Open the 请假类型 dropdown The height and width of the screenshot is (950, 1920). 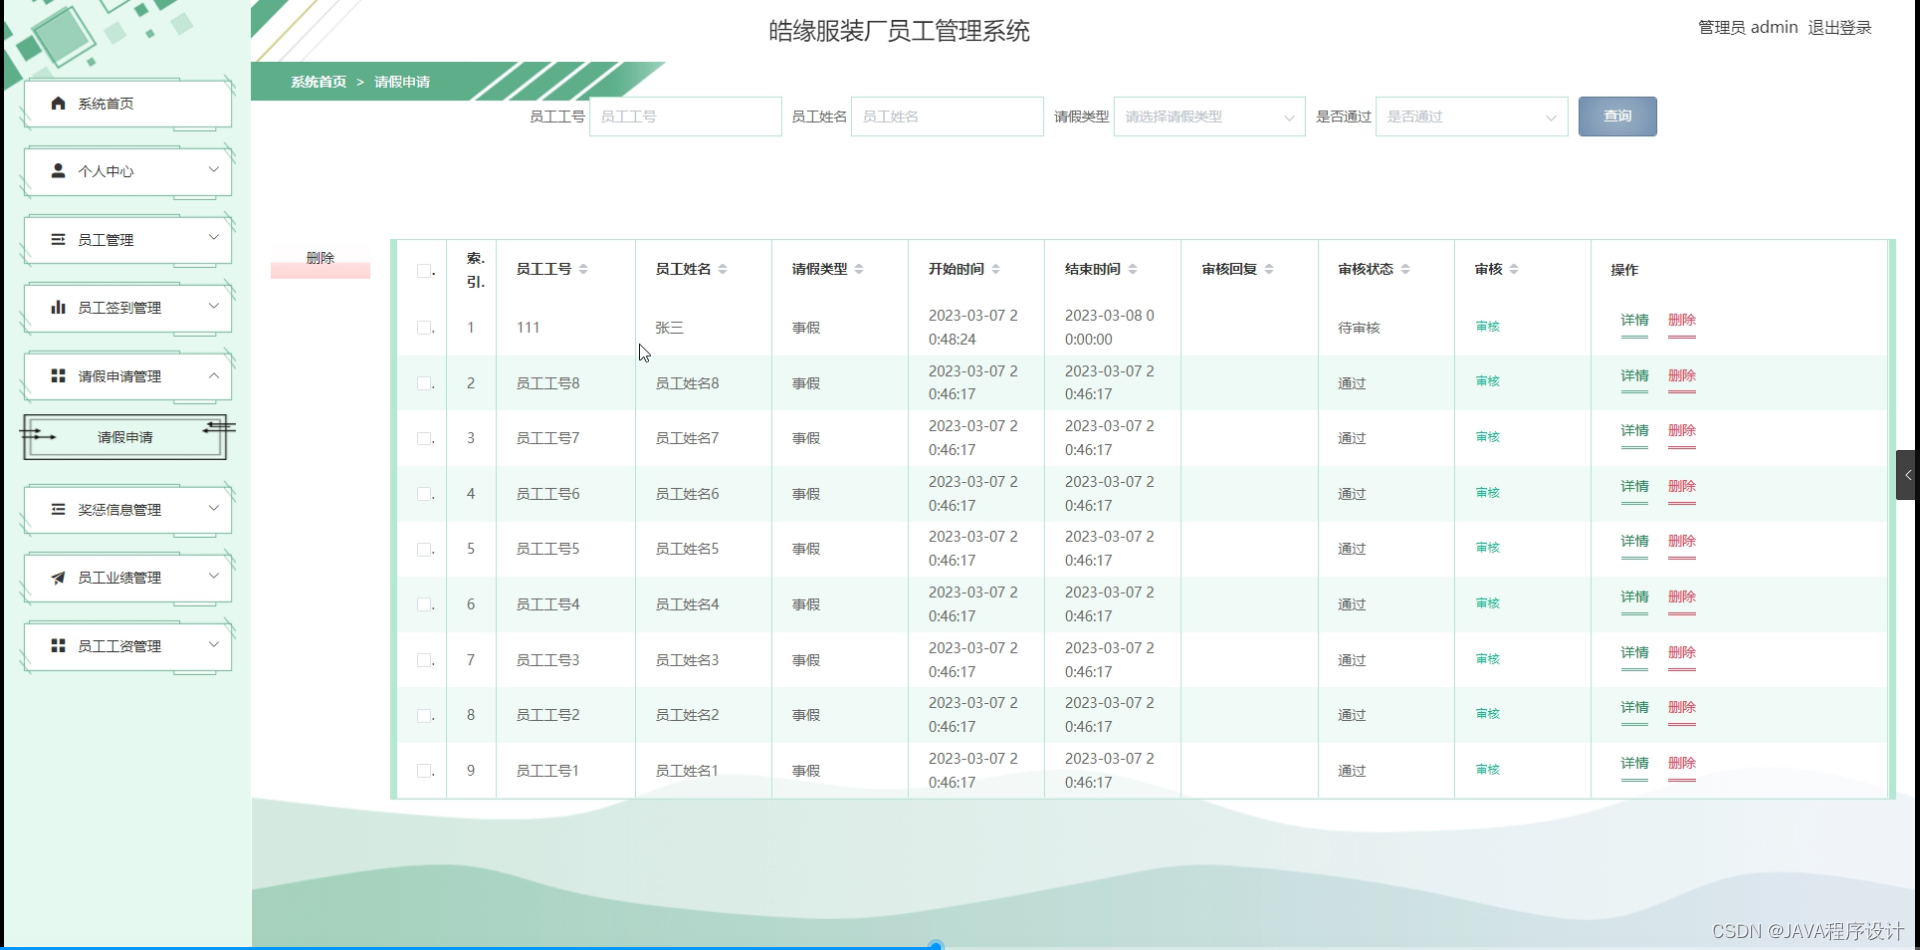click(1208, 116)
